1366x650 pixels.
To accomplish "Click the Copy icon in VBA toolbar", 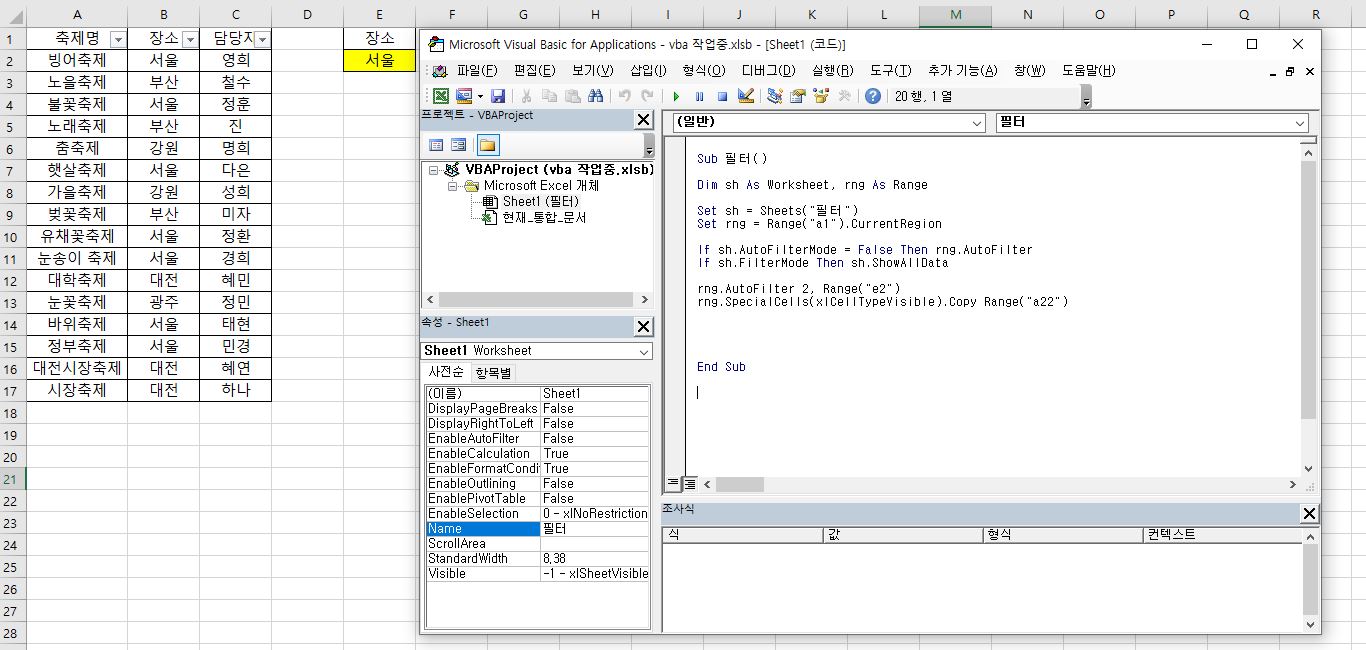I will tap(549, 96).
